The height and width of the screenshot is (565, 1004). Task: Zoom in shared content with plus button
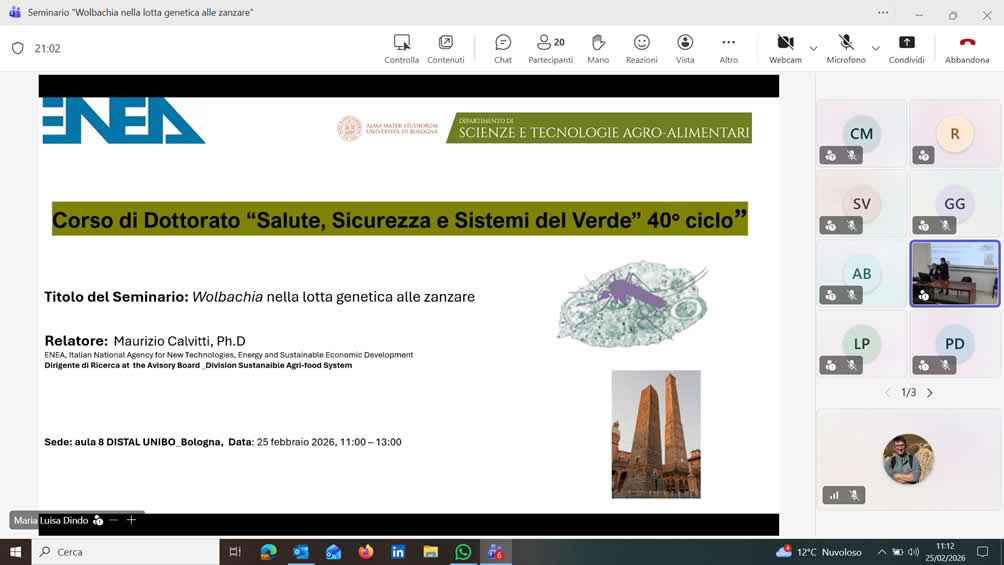(x=131, y=520)
